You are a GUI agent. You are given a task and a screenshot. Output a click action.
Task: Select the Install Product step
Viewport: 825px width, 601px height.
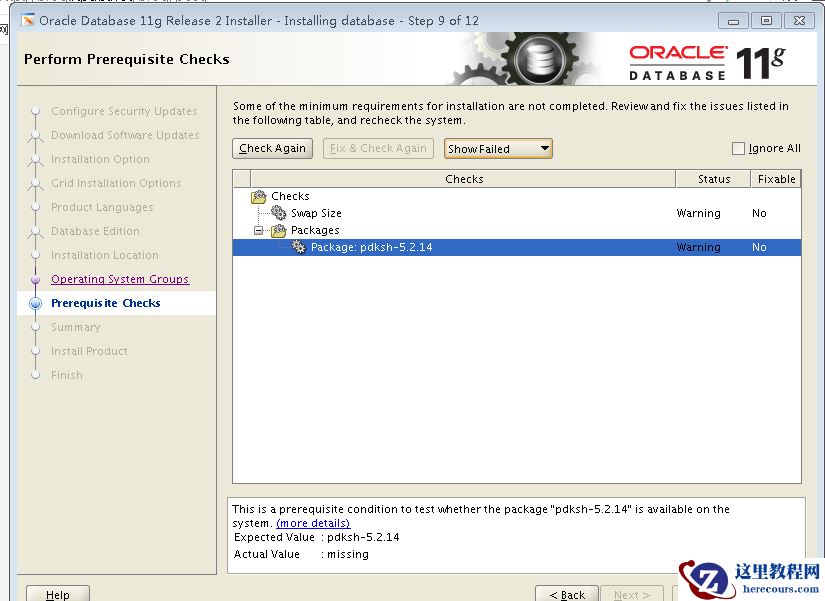(89, 351)
